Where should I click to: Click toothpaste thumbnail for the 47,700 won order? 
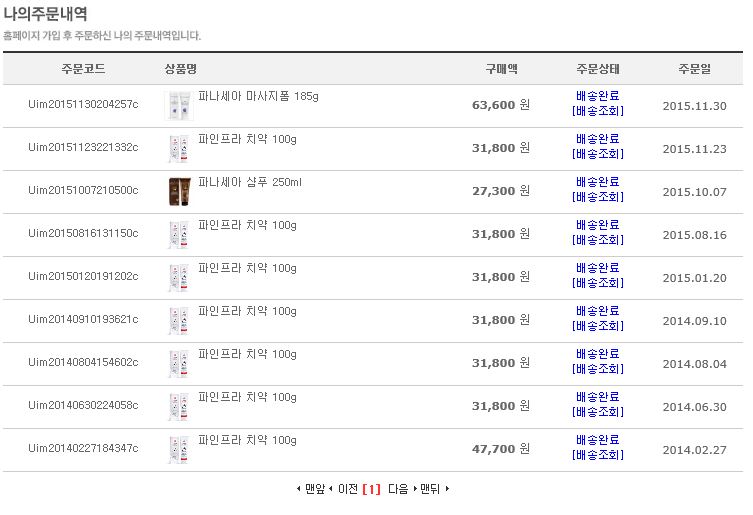pyautogui.click(x=179, y=449)
